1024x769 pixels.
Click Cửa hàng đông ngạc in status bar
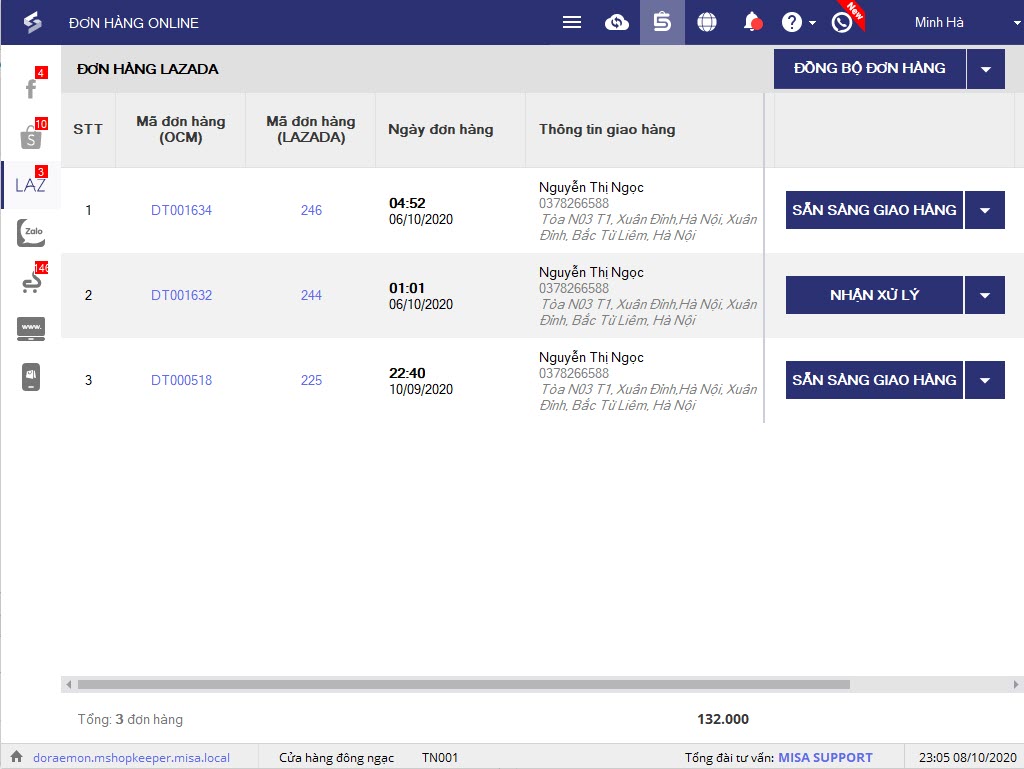336,757
